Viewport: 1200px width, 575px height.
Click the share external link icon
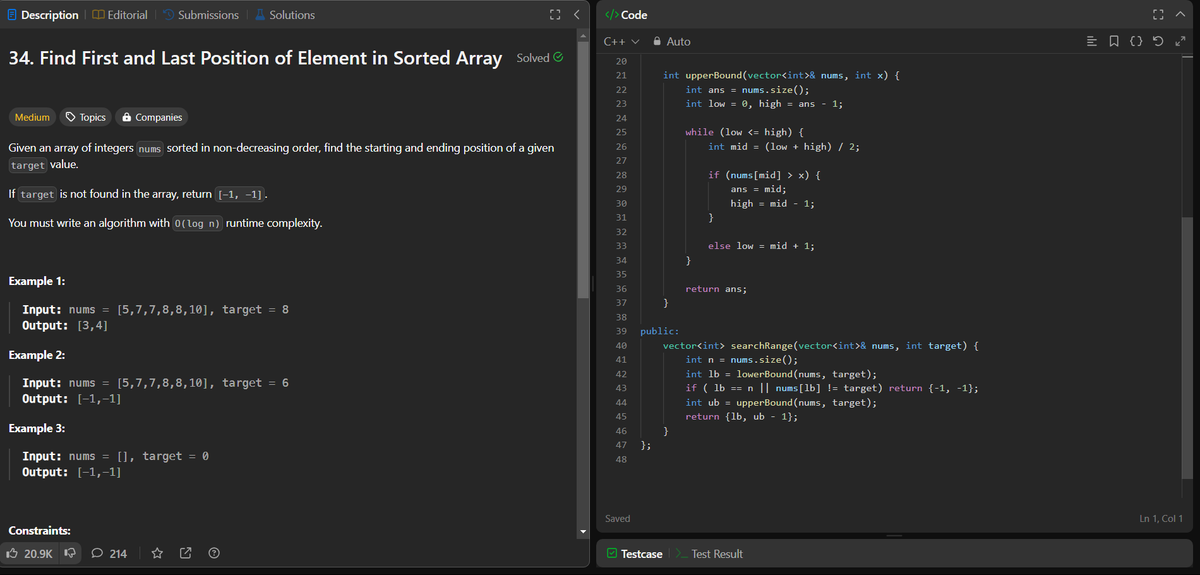(x=185, y=553)
